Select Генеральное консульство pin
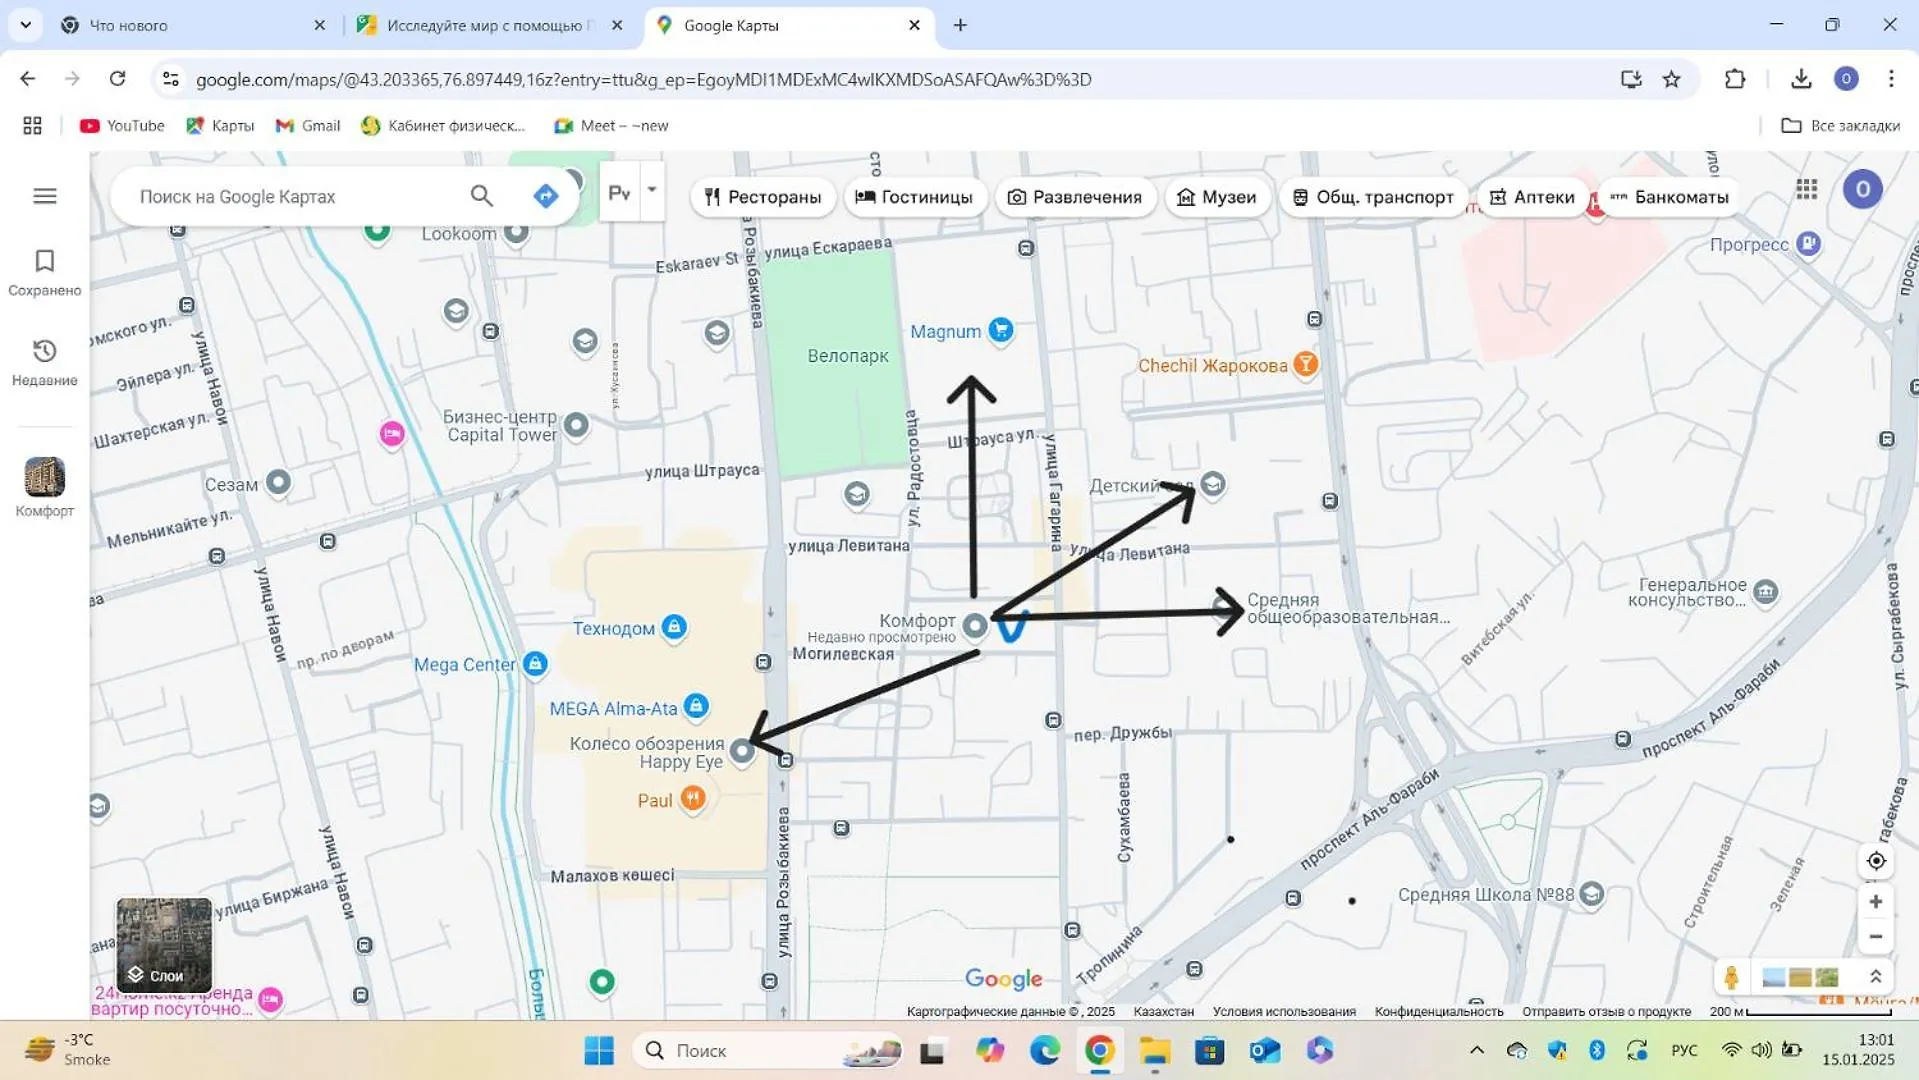 (x=1766, y=592)
